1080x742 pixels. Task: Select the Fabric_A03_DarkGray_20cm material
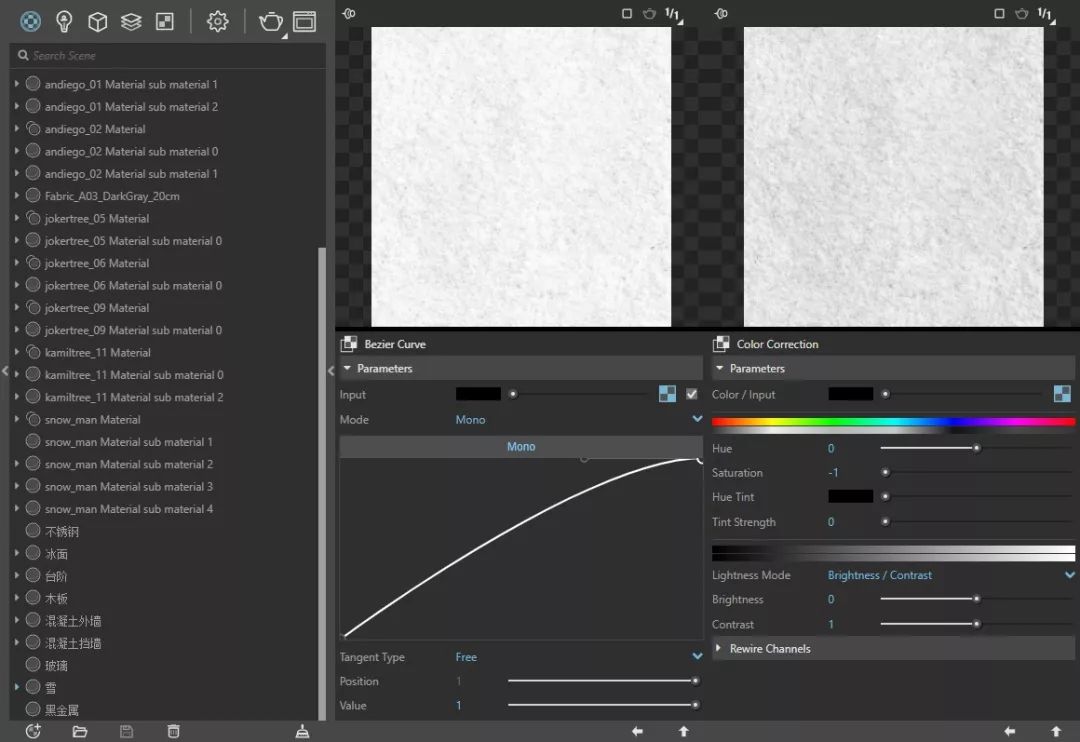point(112,196)
